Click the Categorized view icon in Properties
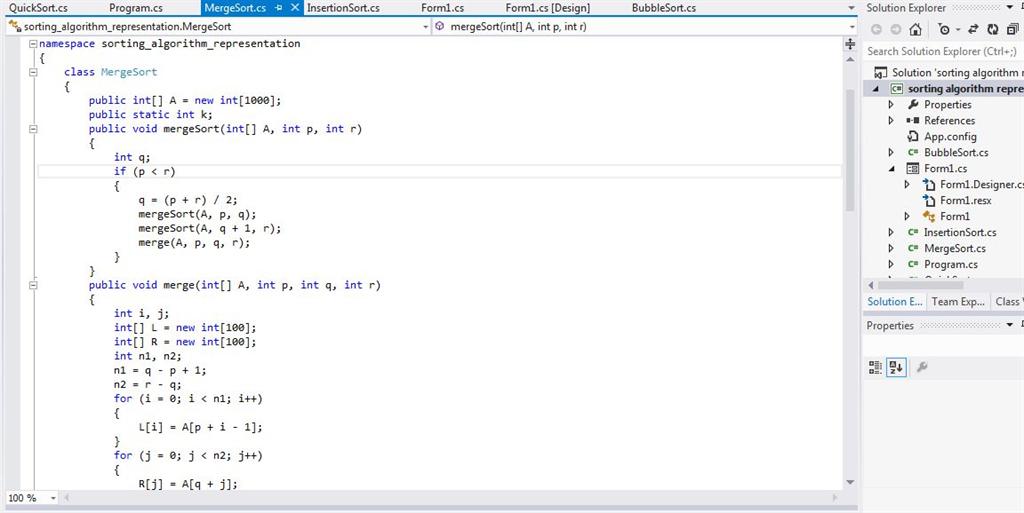The width and height of the screenshot is (1024, 513). click(876, 367)
